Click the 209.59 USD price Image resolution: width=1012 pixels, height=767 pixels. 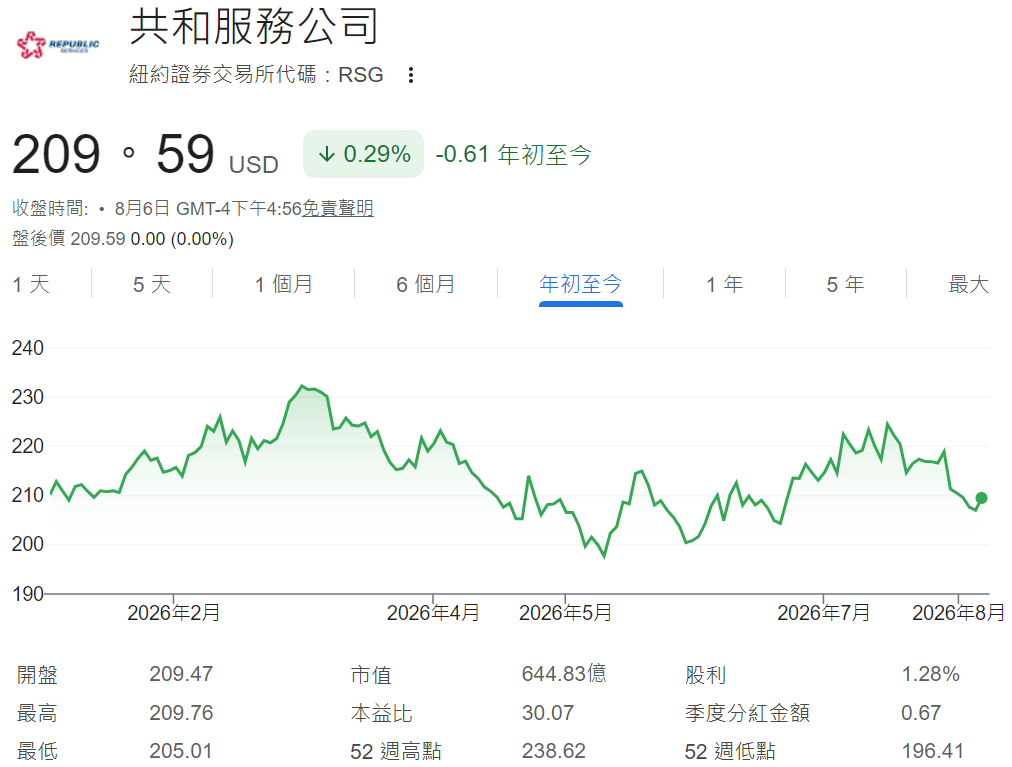pyautogui.click(x=145, y=154)
